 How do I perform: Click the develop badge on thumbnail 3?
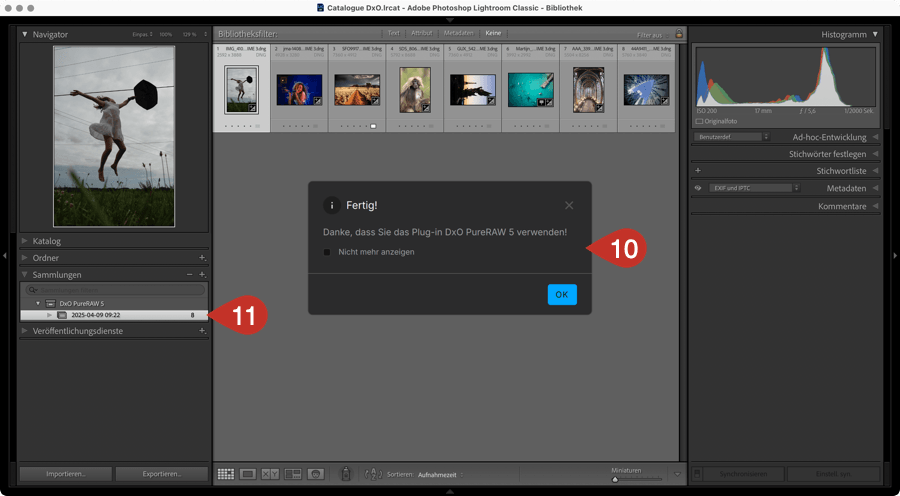coord(375,101)
